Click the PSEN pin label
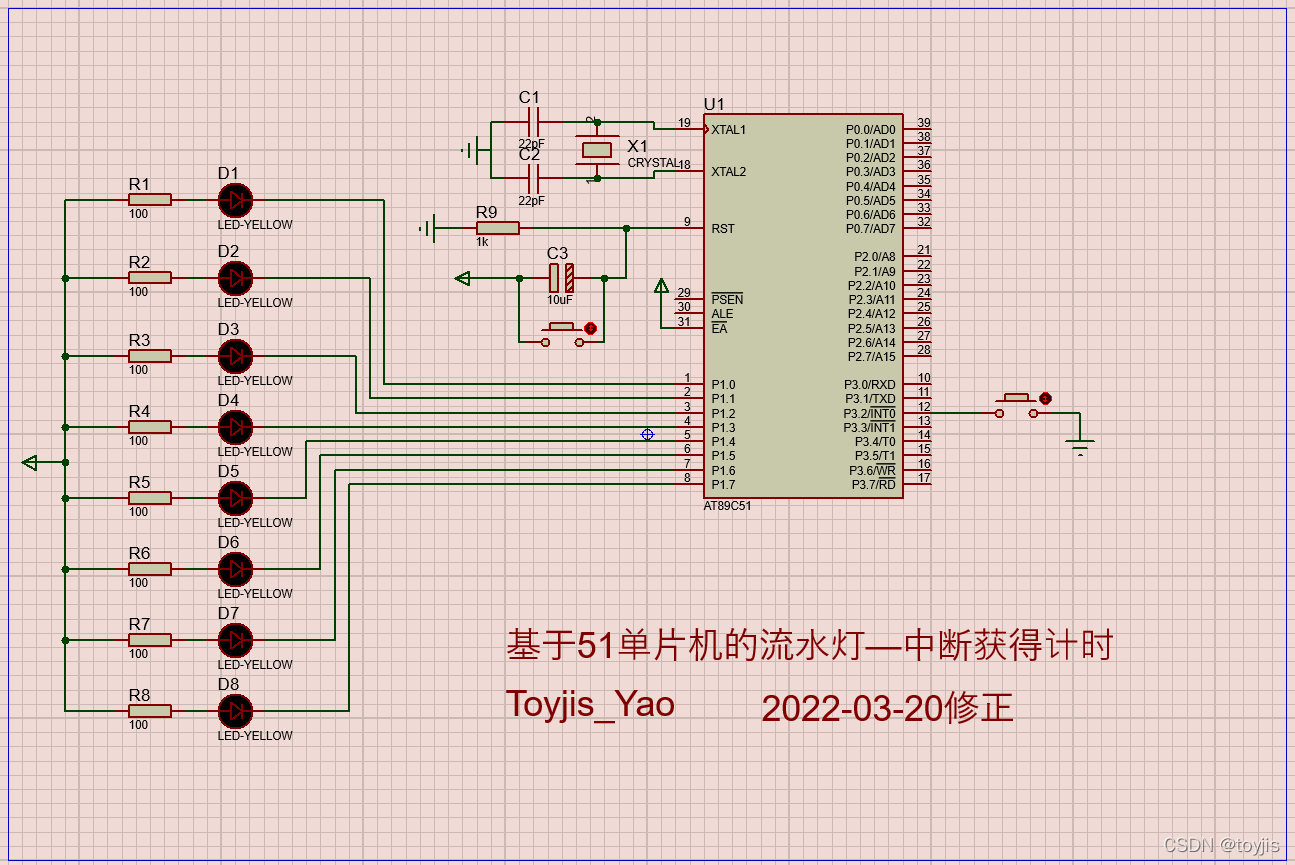 (x=727, y=300)
